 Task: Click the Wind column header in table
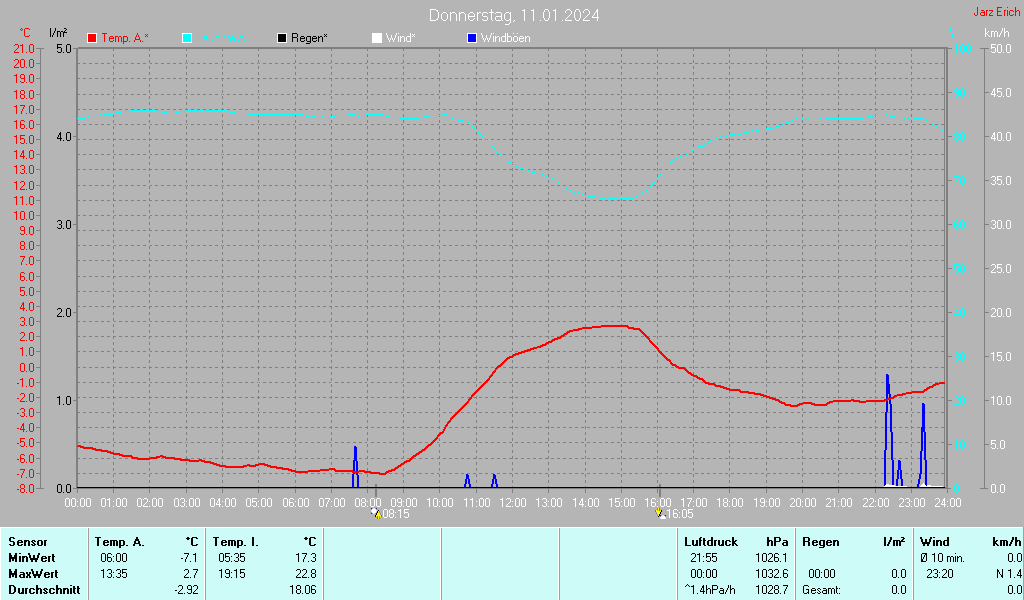pyautogui.click(x=935, y=542)
